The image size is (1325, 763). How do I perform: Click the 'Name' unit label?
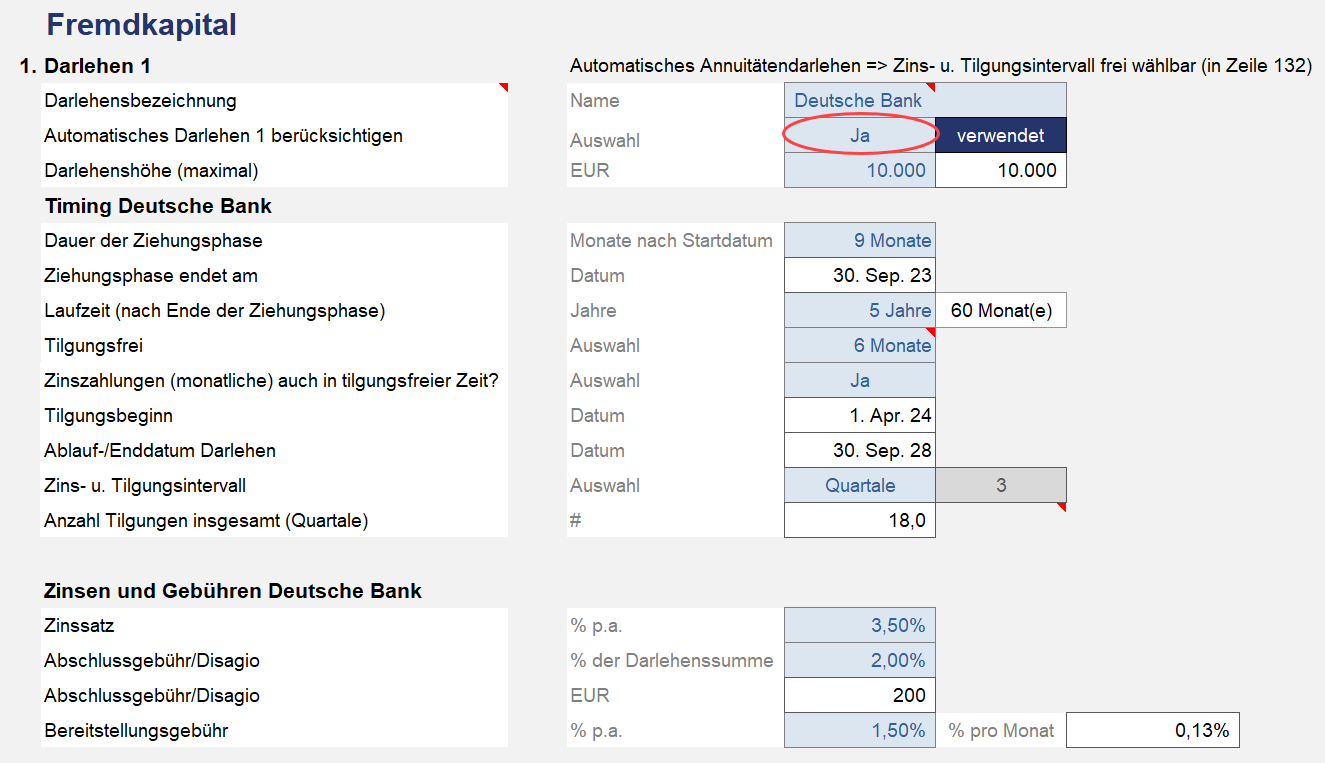pos(595,100)
